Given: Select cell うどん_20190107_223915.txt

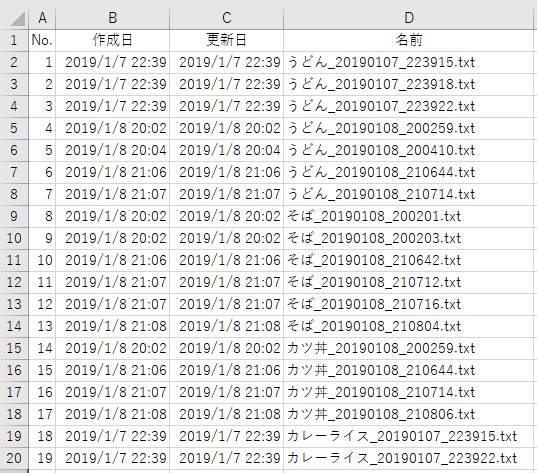Looking at the screenshot, I should pos(409,62).
